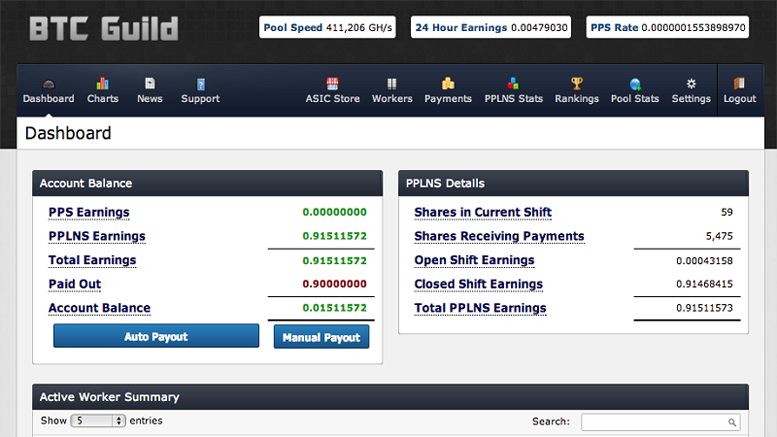777x437 pixels.
Task: Click the Auto Payout button
Action: (156, 336)
